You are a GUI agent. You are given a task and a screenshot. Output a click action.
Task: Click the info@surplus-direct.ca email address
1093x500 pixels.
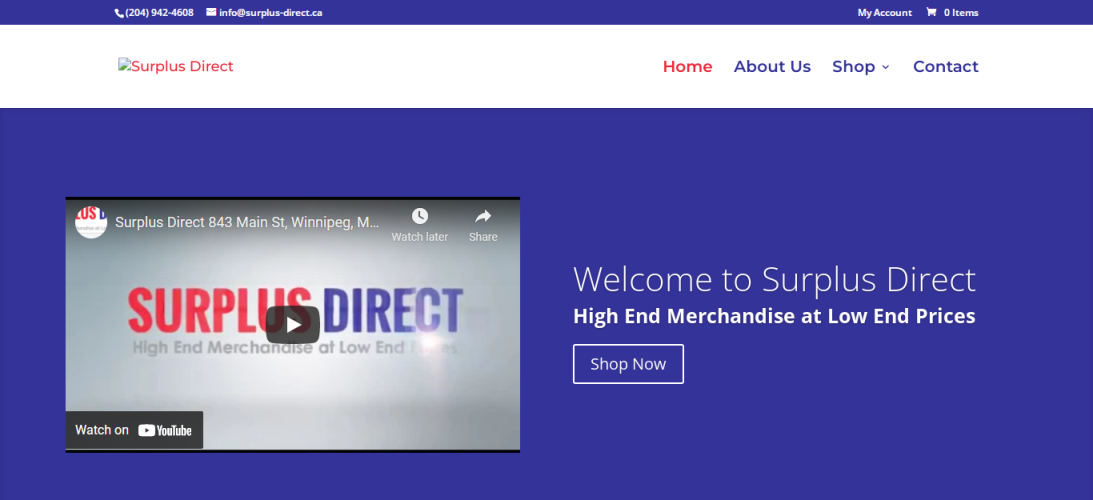270,13
